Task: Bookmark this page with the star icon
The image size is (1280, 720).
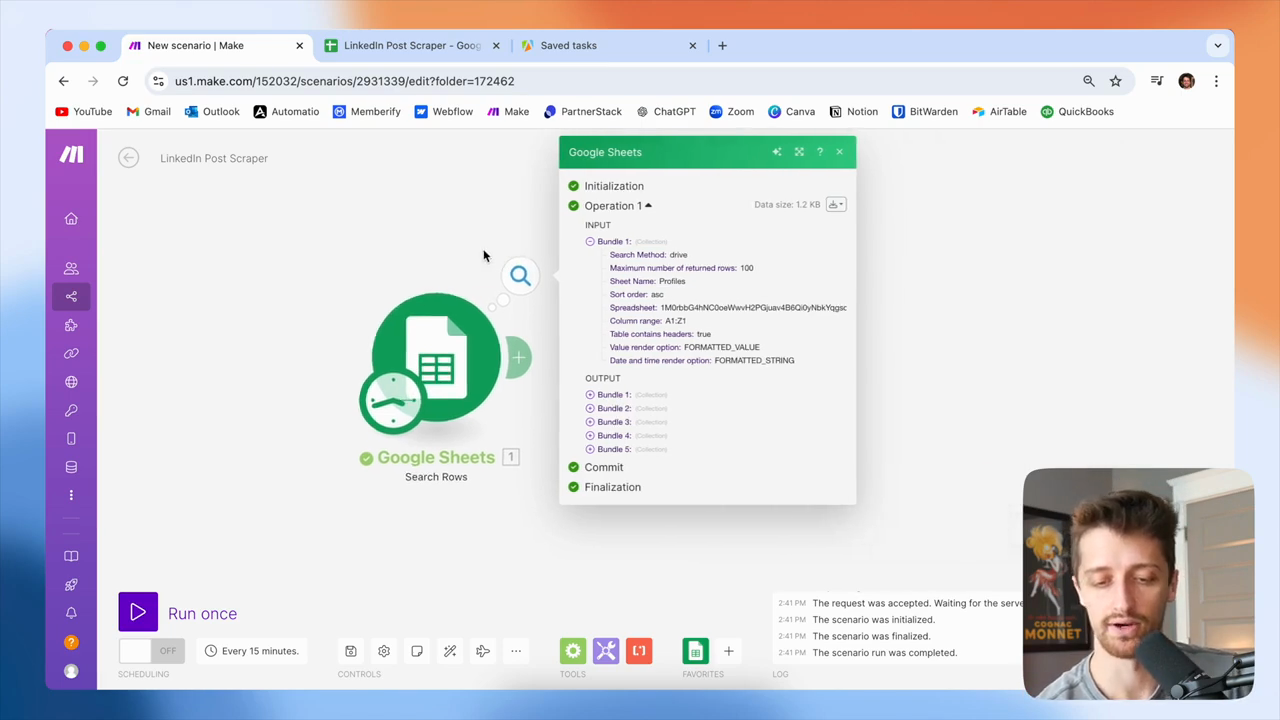Action: coord(1115,81)
